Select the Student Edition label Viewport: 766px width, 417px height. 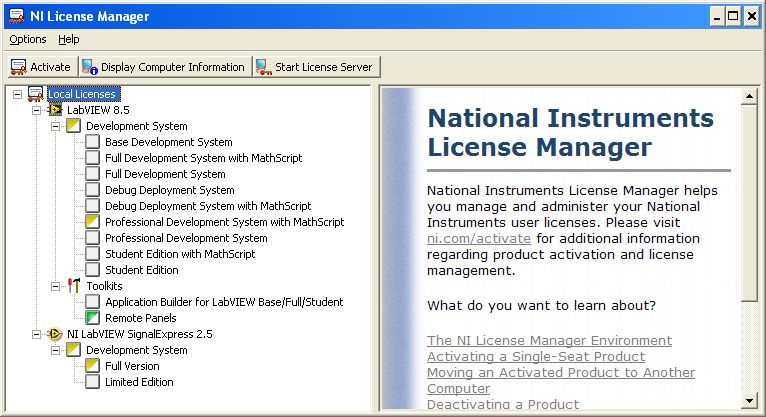pos(142,270)
